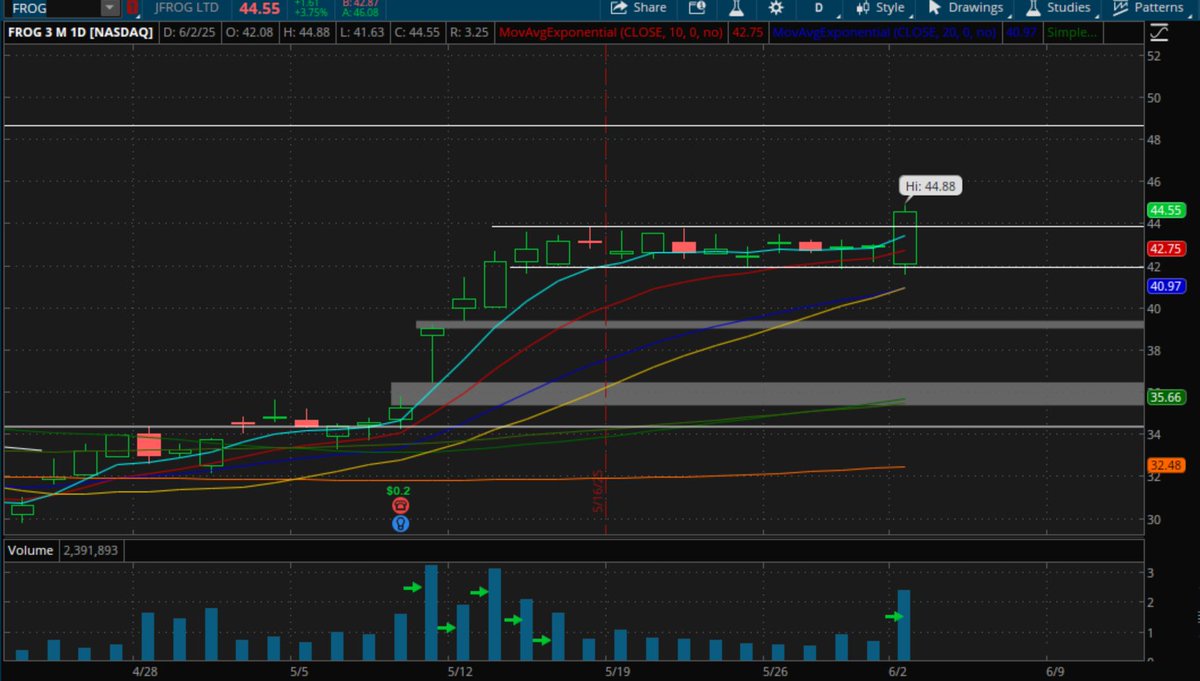Click the 5/26 date on time axis
Image resolution: width=1200 pixels, height=681 pixels.
click(x=776, y=672)
